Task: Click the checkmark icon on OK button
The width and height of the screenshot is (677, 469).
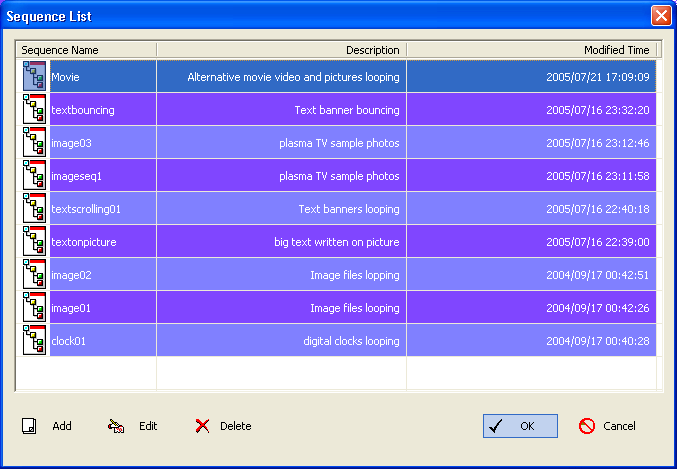Action: [496, 426]
